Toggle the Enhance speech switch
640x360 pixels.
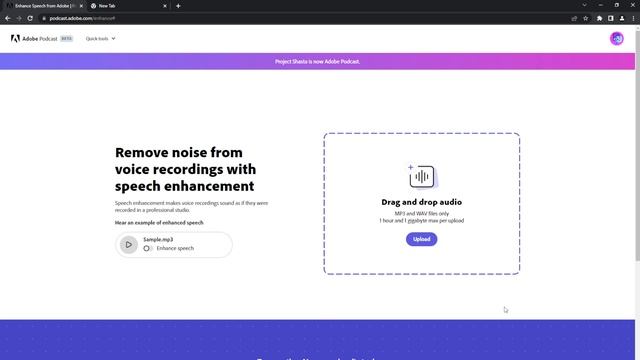click(x=147, y=248)
